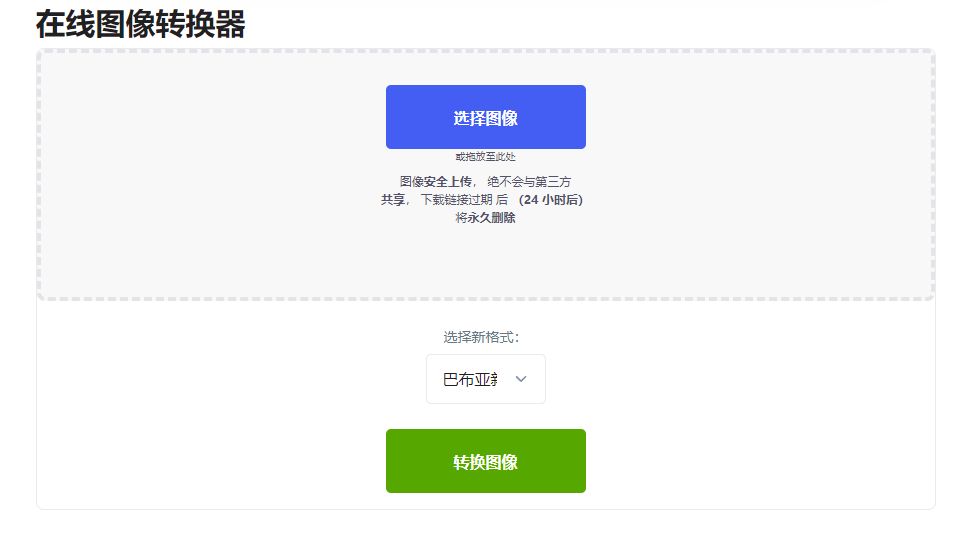This screenshot has width=965, height=543.
Task: Click the green 转换图像 button
Action: pyautogui.click(x=486, y=461)
